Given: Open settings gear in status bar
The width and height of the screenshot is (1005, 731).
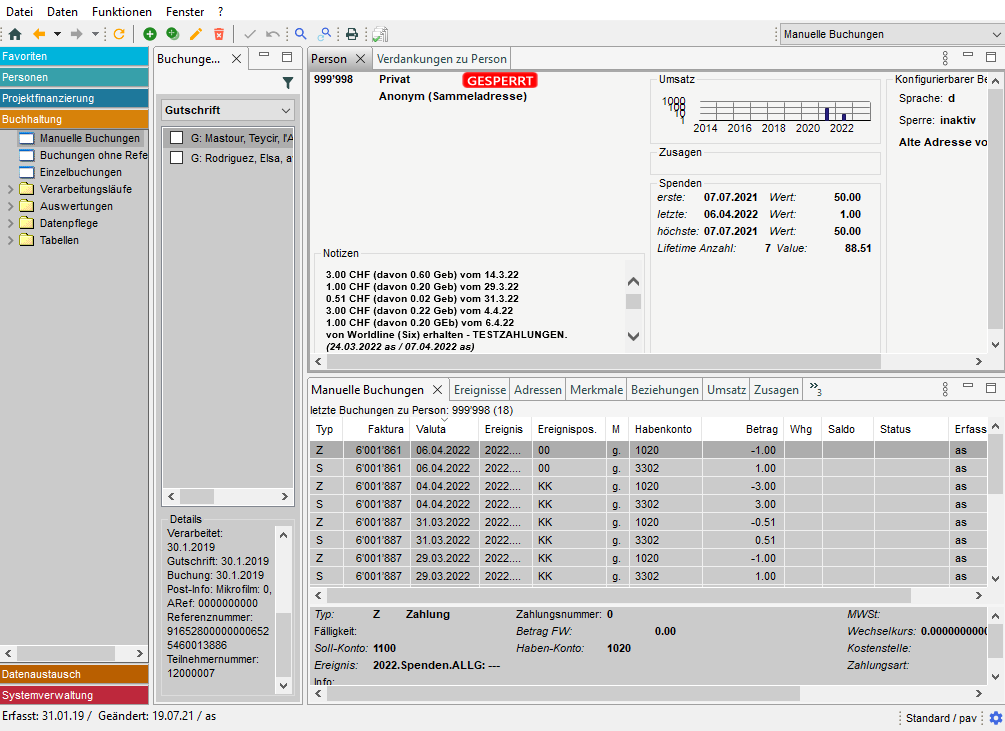Looking at the screenshot, I should (995, 718).
